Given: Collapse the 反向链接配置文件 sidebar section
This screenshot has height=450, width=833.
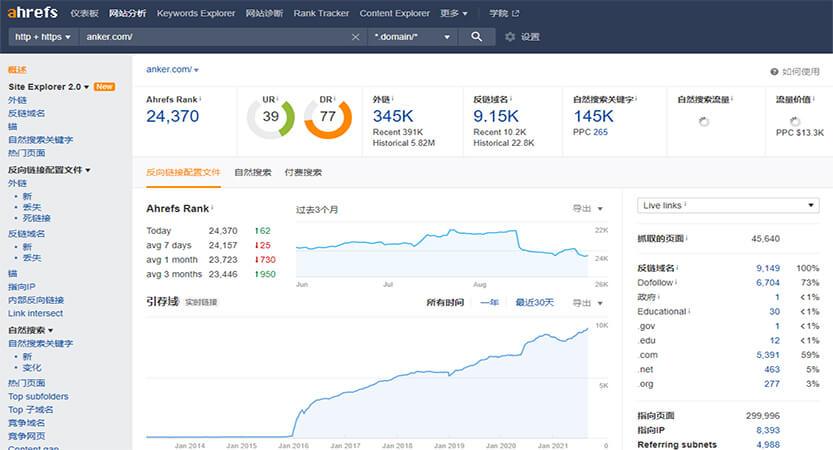Looking at the screenshot, I should [49, 170].
